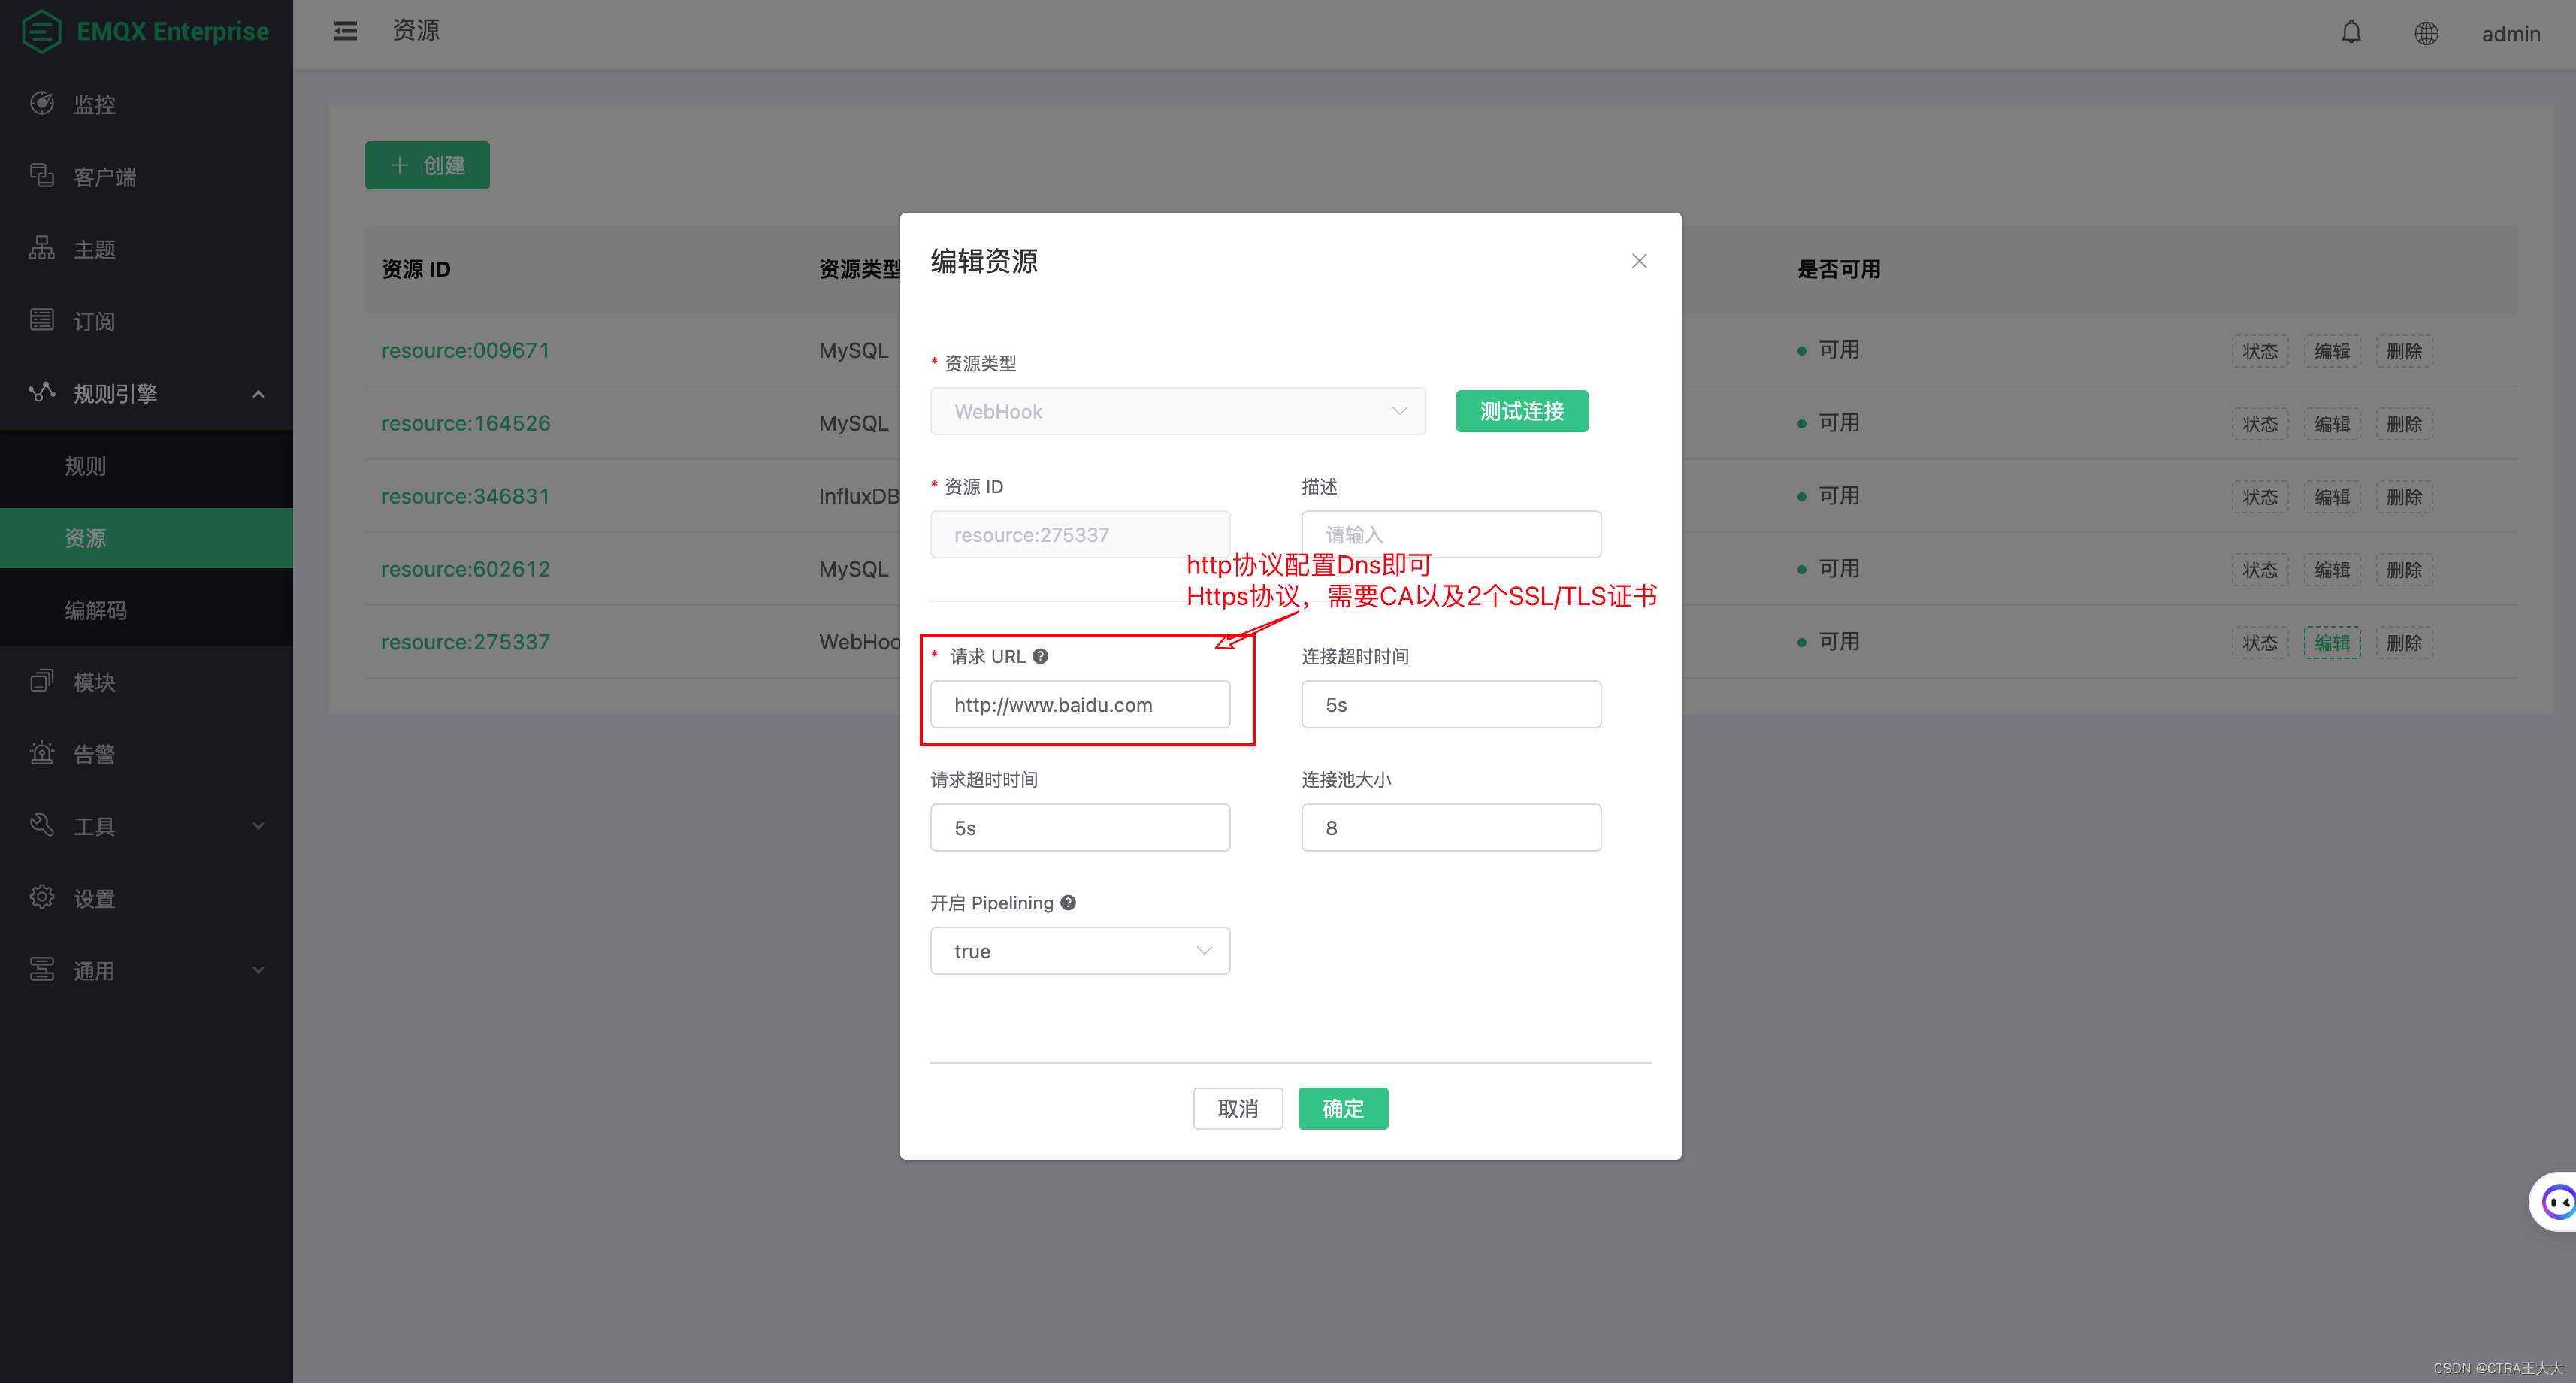Click 编辑 for resource:346831

[2332, 497]
